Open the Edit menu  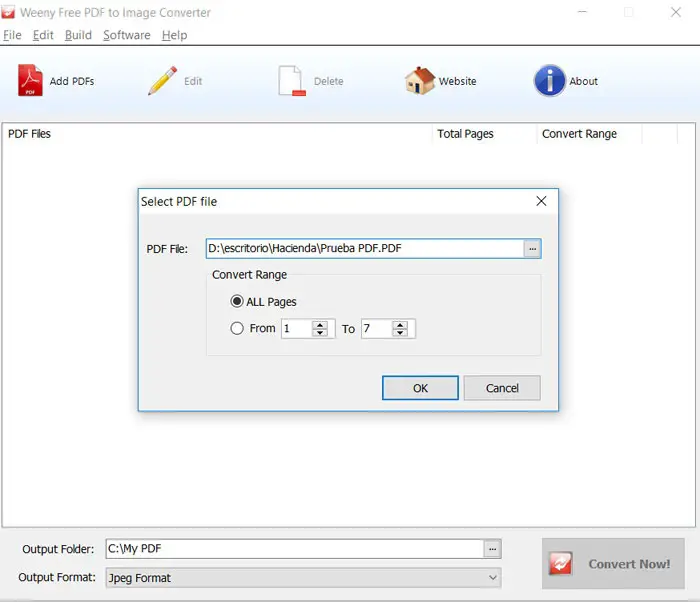43,35
